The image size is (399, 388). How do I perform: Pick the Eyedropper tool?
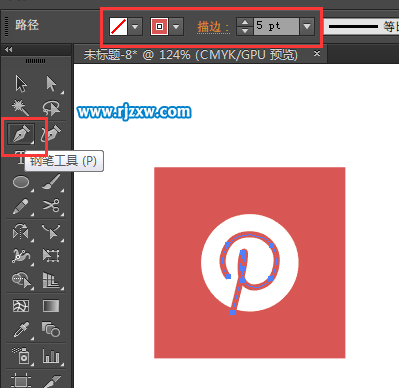coord(21,330)
